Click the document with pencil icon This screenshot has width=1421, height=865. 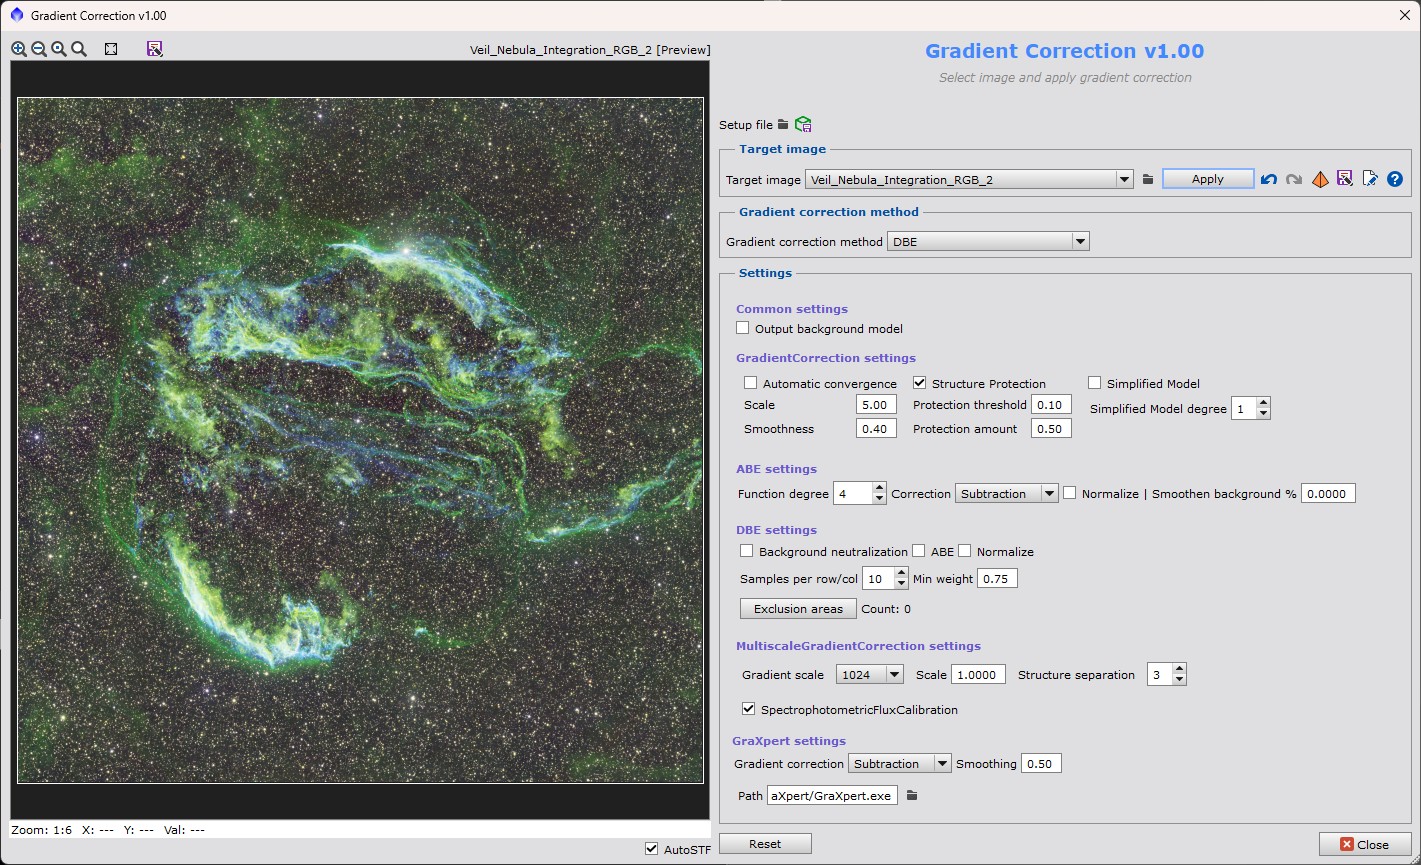click(1370, 180)
